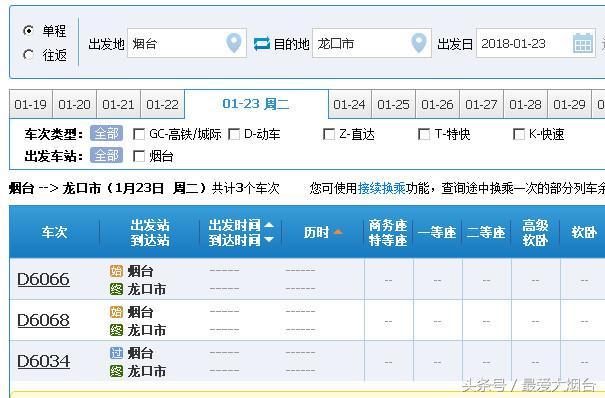
Task: Sort ascending by departure time arrow
Action: 269,225
